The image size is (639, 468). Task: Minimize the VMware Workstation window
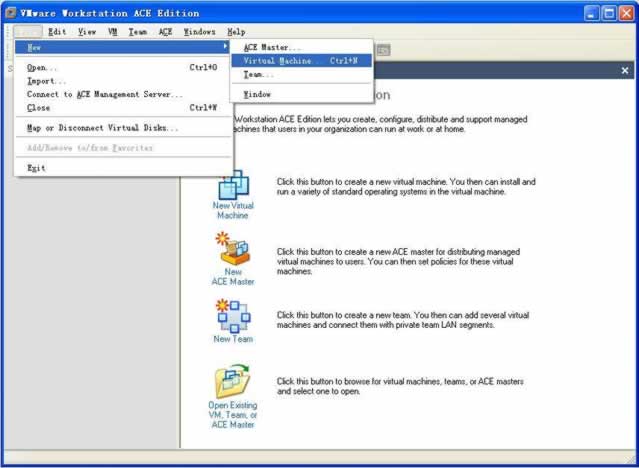coord(591,13)
